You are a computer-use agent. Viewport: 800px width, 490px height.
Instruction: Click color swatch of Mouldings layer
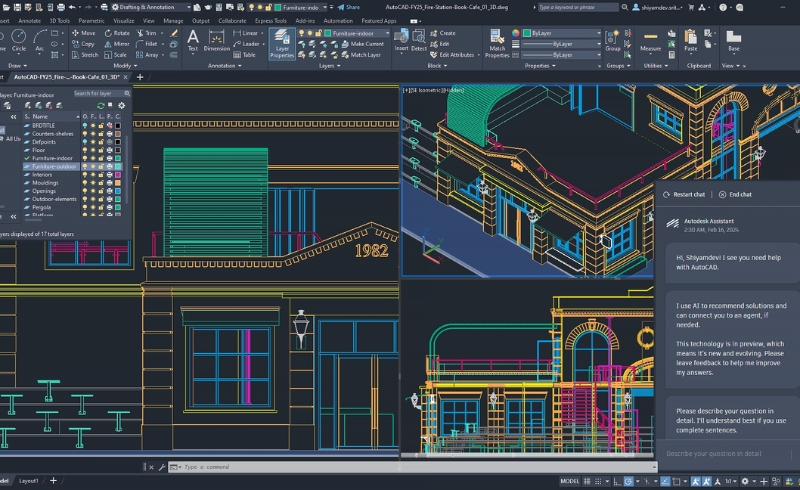(118, 183)
